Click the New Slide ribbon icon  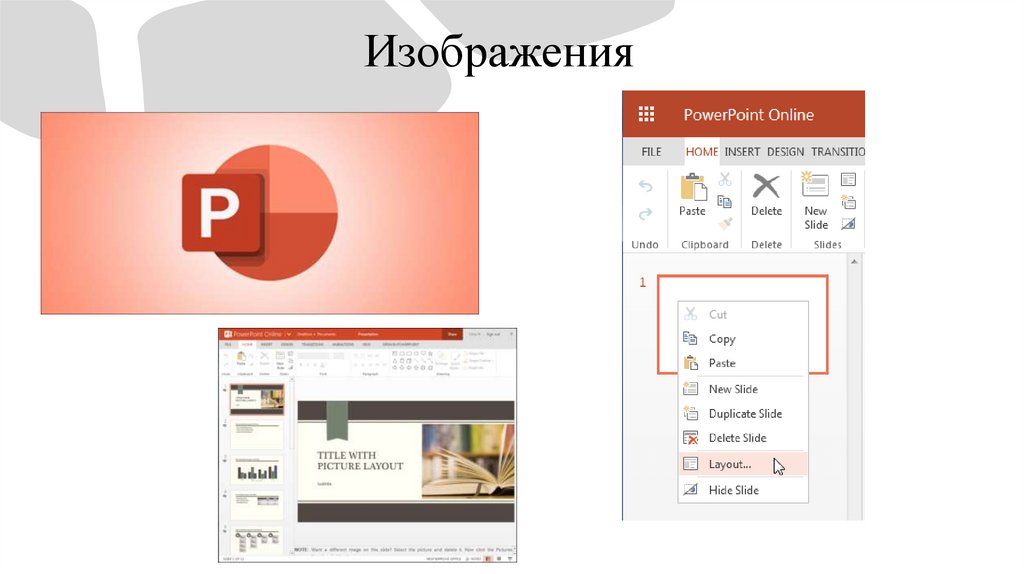pyautogui.click(x=815, y=184)
